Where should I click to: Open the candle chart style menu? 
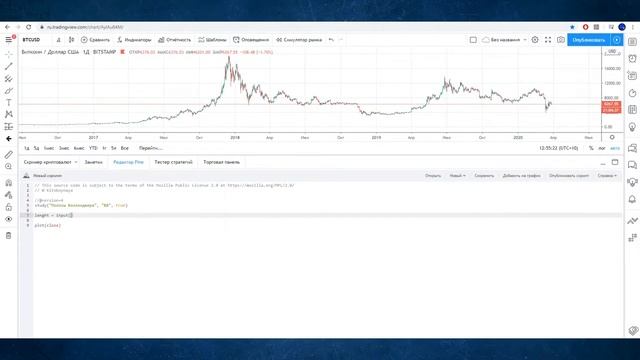click(71, 40)
